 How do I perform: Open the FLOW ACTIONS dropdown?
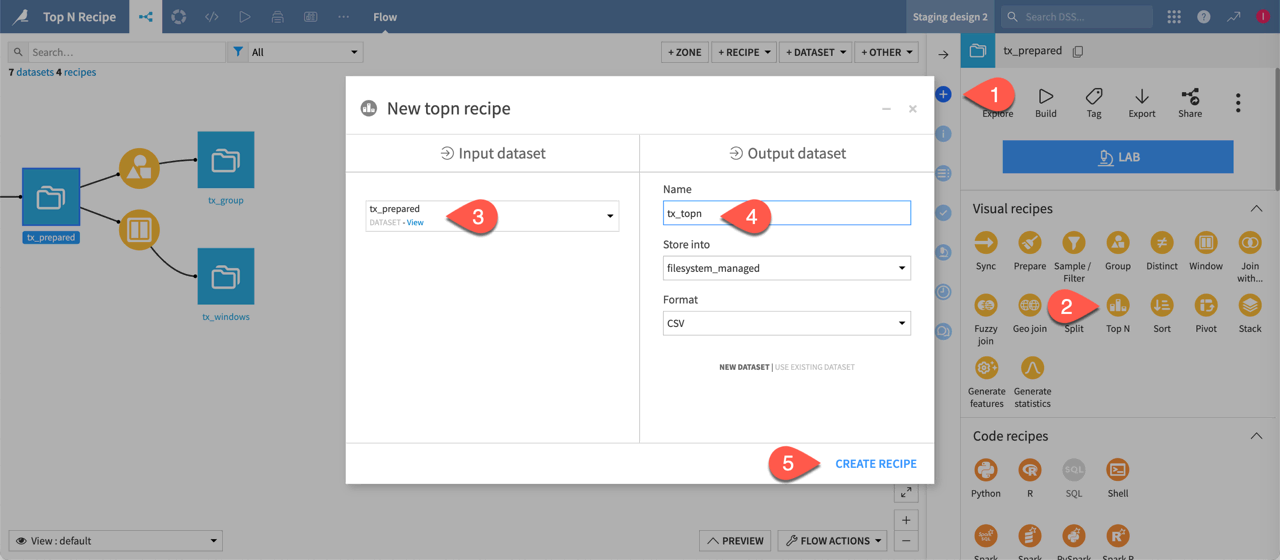(x=834, y=540)
